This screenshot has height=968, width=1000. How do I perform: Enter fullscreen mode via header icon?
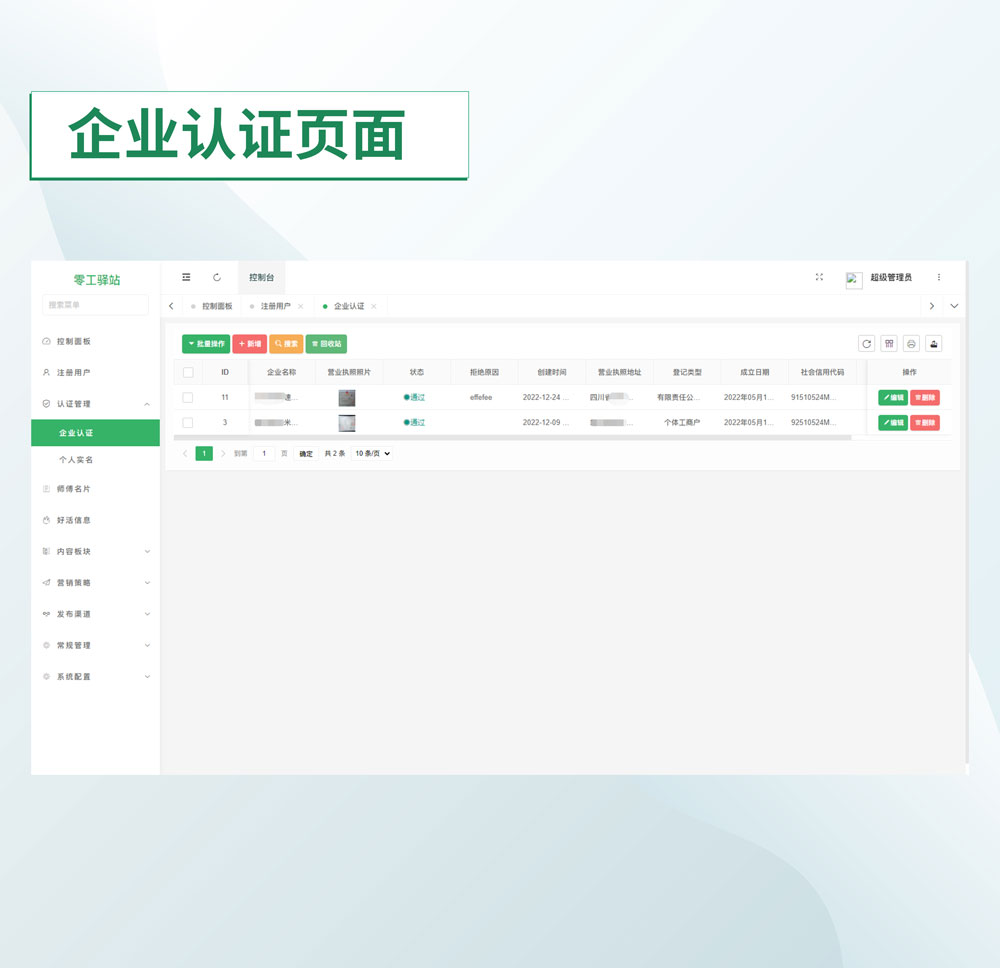819,277
